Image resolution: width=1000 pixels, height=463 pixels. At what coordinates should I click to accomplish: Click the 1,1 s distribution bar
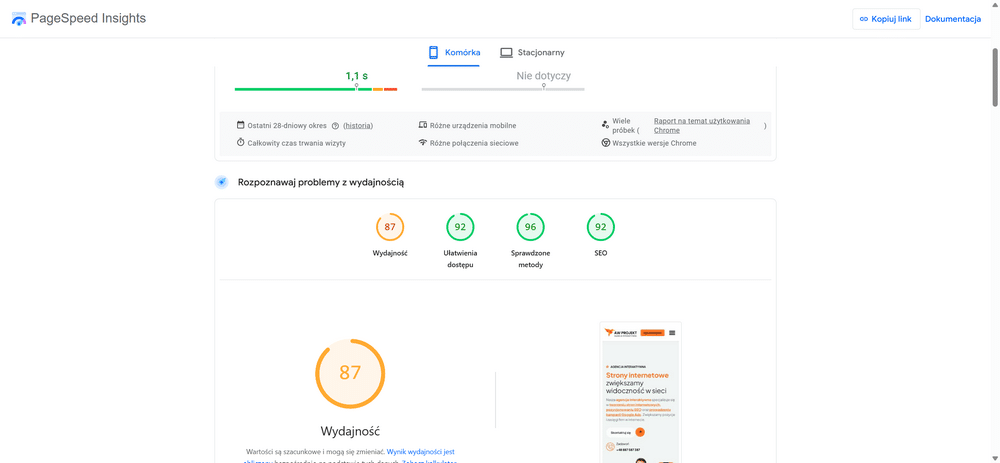point(316,89)
